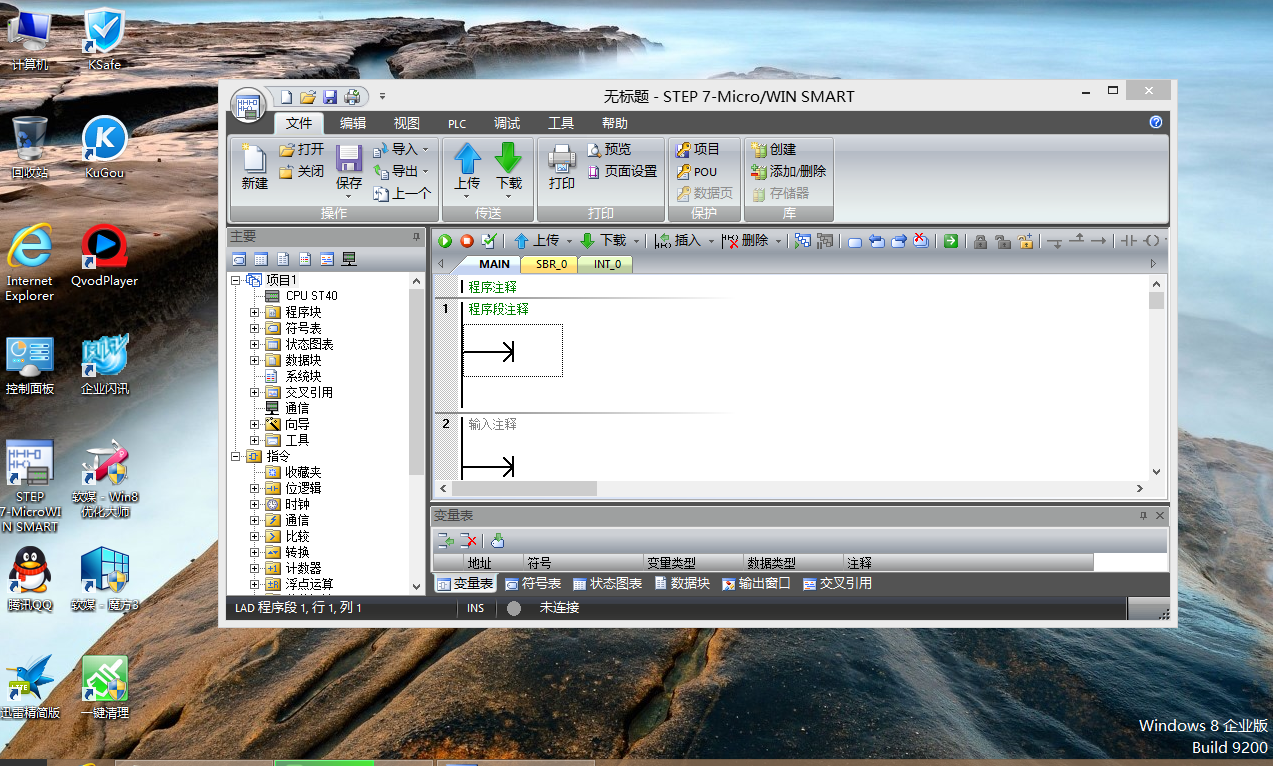The height and width of the screenshot is (766, 1273).
Task: Expand the 符号表 tree node
Action: click(x=254, y=328)
